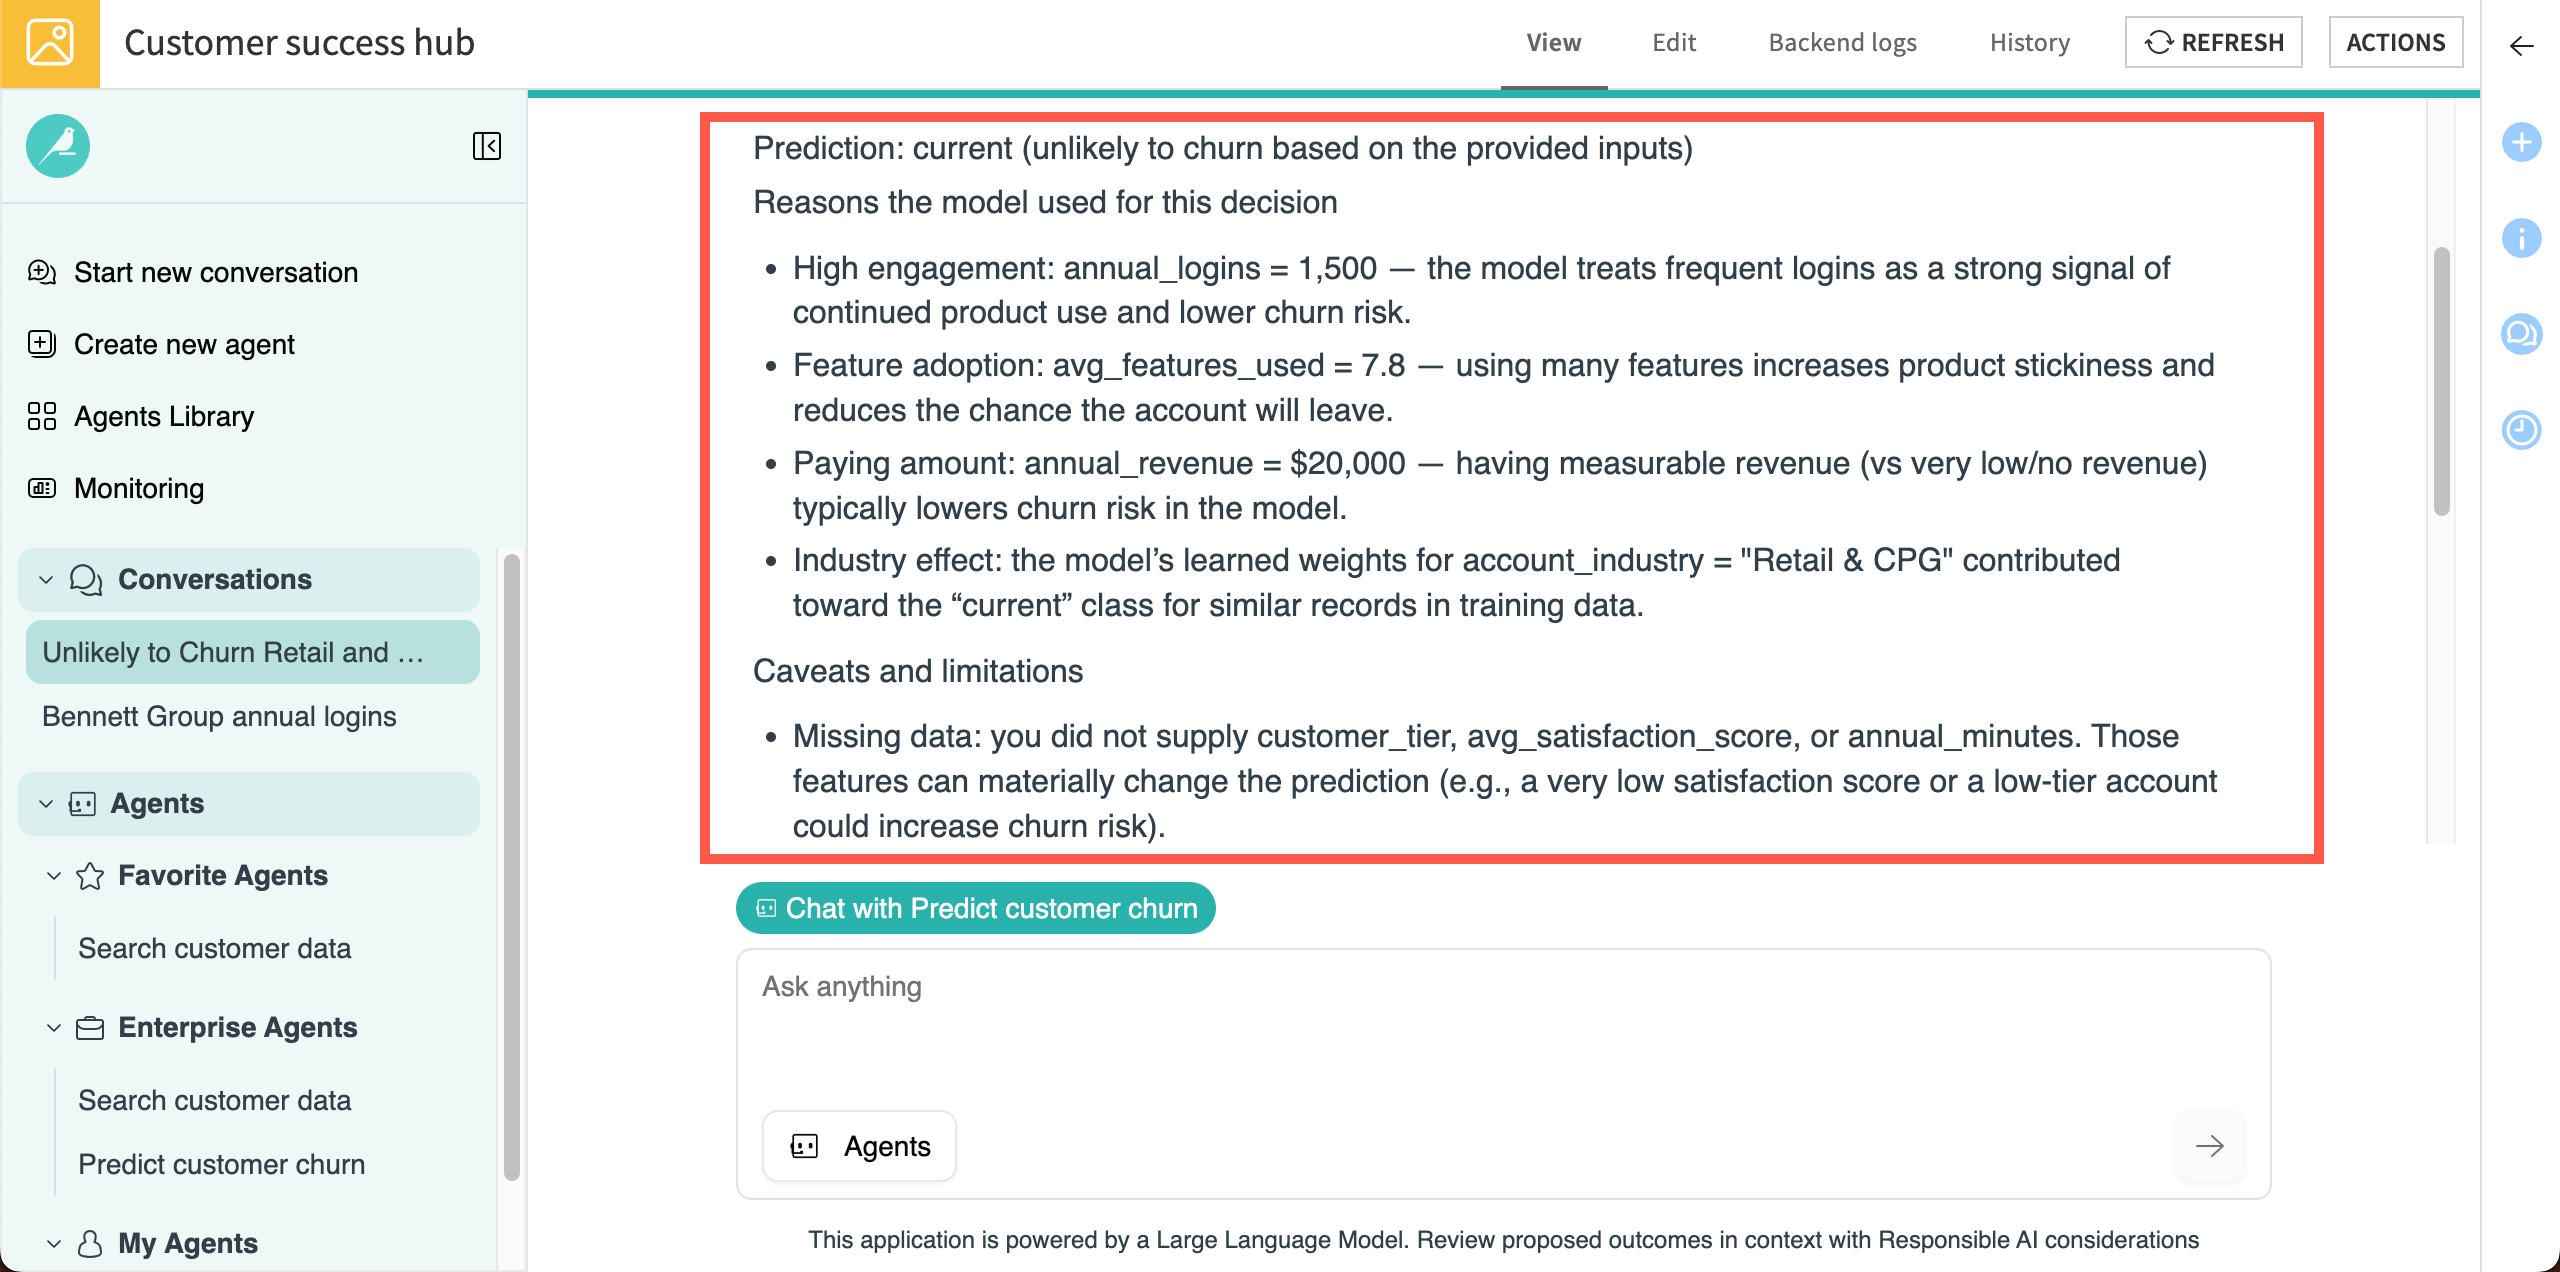Click the REFRESH button
The height and width of the screenshot is (1272, 2560).
pyautogui.click(x=2213, y=42)
